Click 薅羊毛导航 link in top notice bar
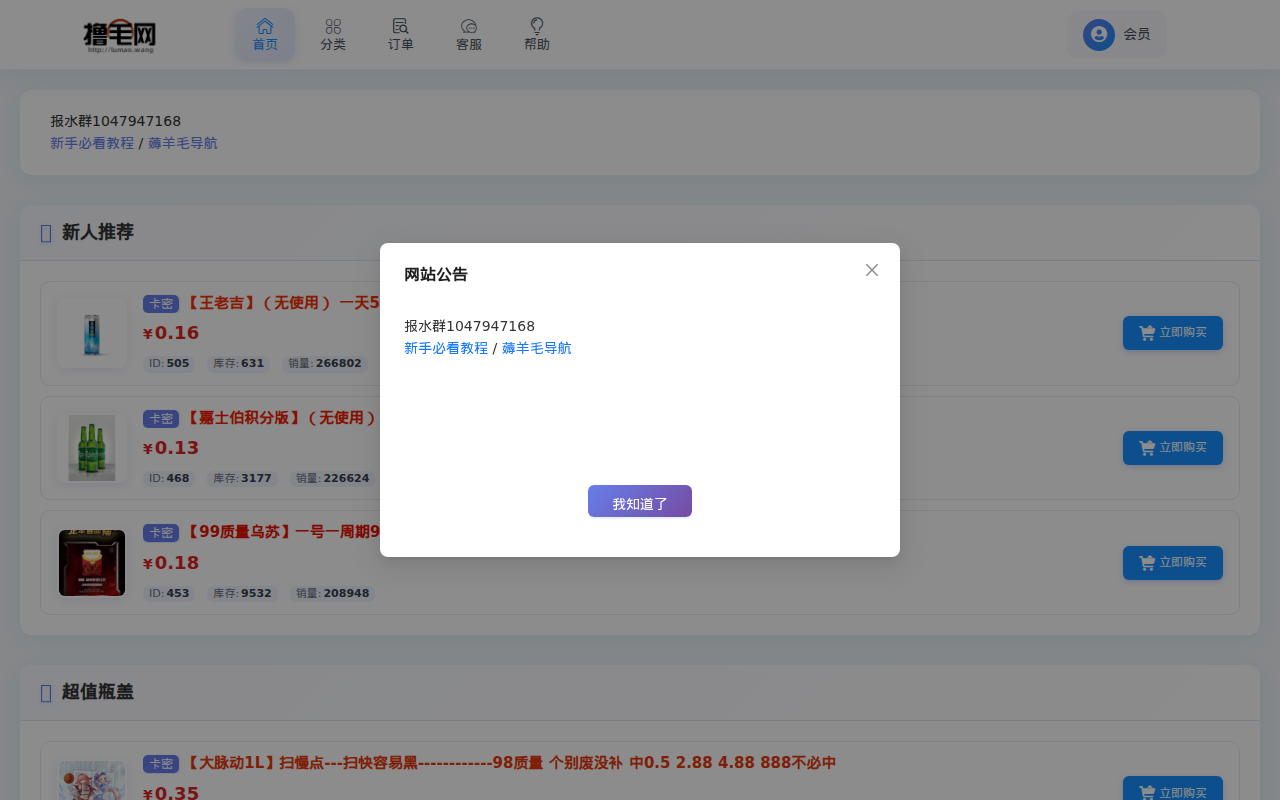Screen dimensions: 1280x800 183,142
